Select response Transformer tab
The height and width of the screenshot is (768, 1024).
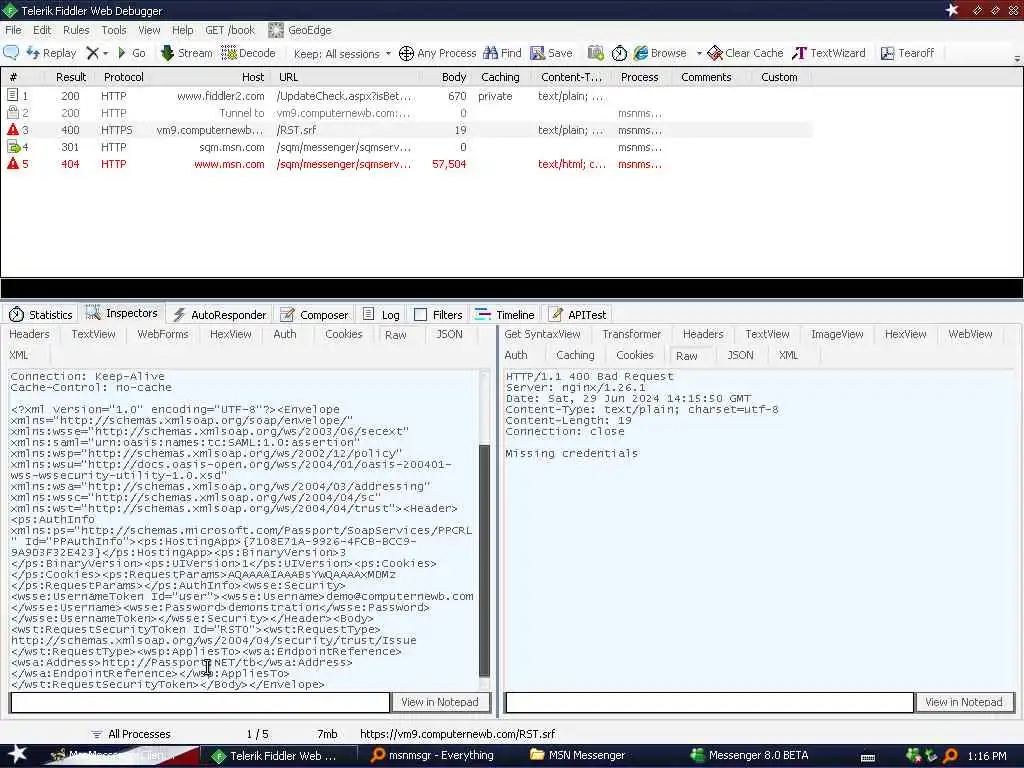632,334
